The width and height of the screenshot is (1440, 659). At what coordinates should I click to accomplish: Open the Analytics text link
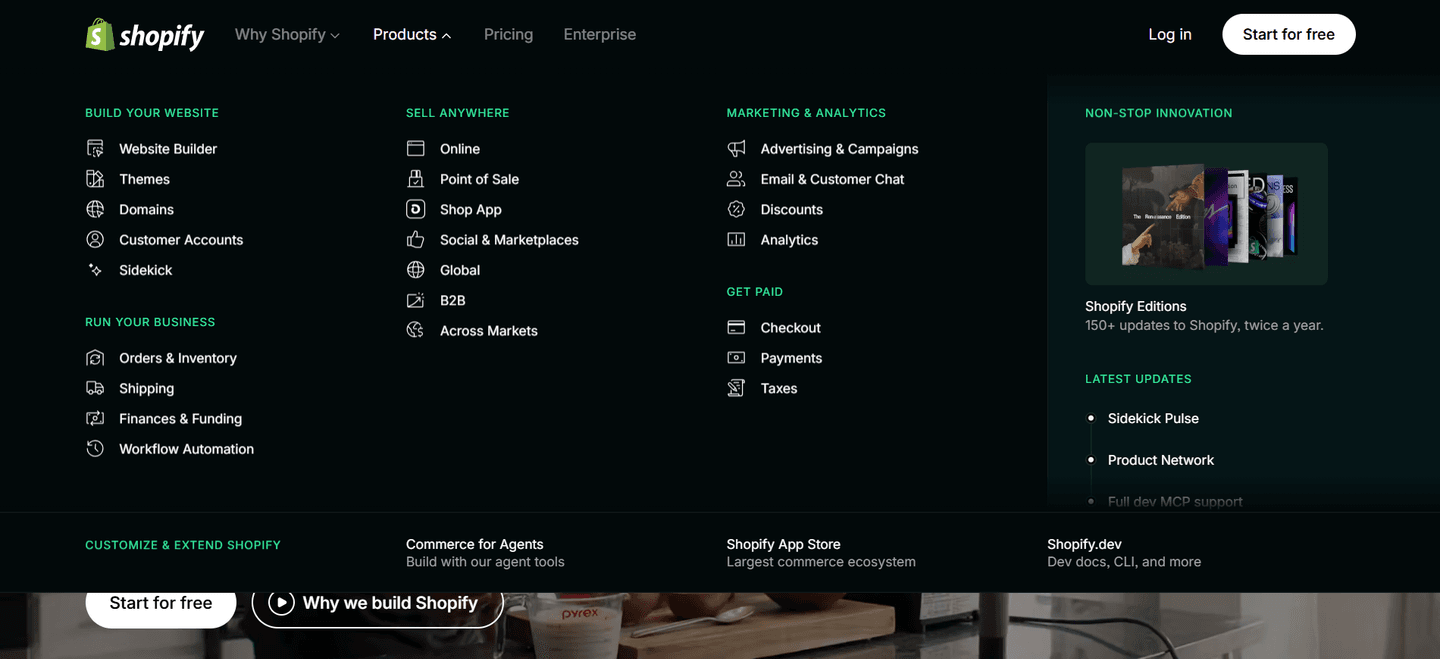click(790, 240)
